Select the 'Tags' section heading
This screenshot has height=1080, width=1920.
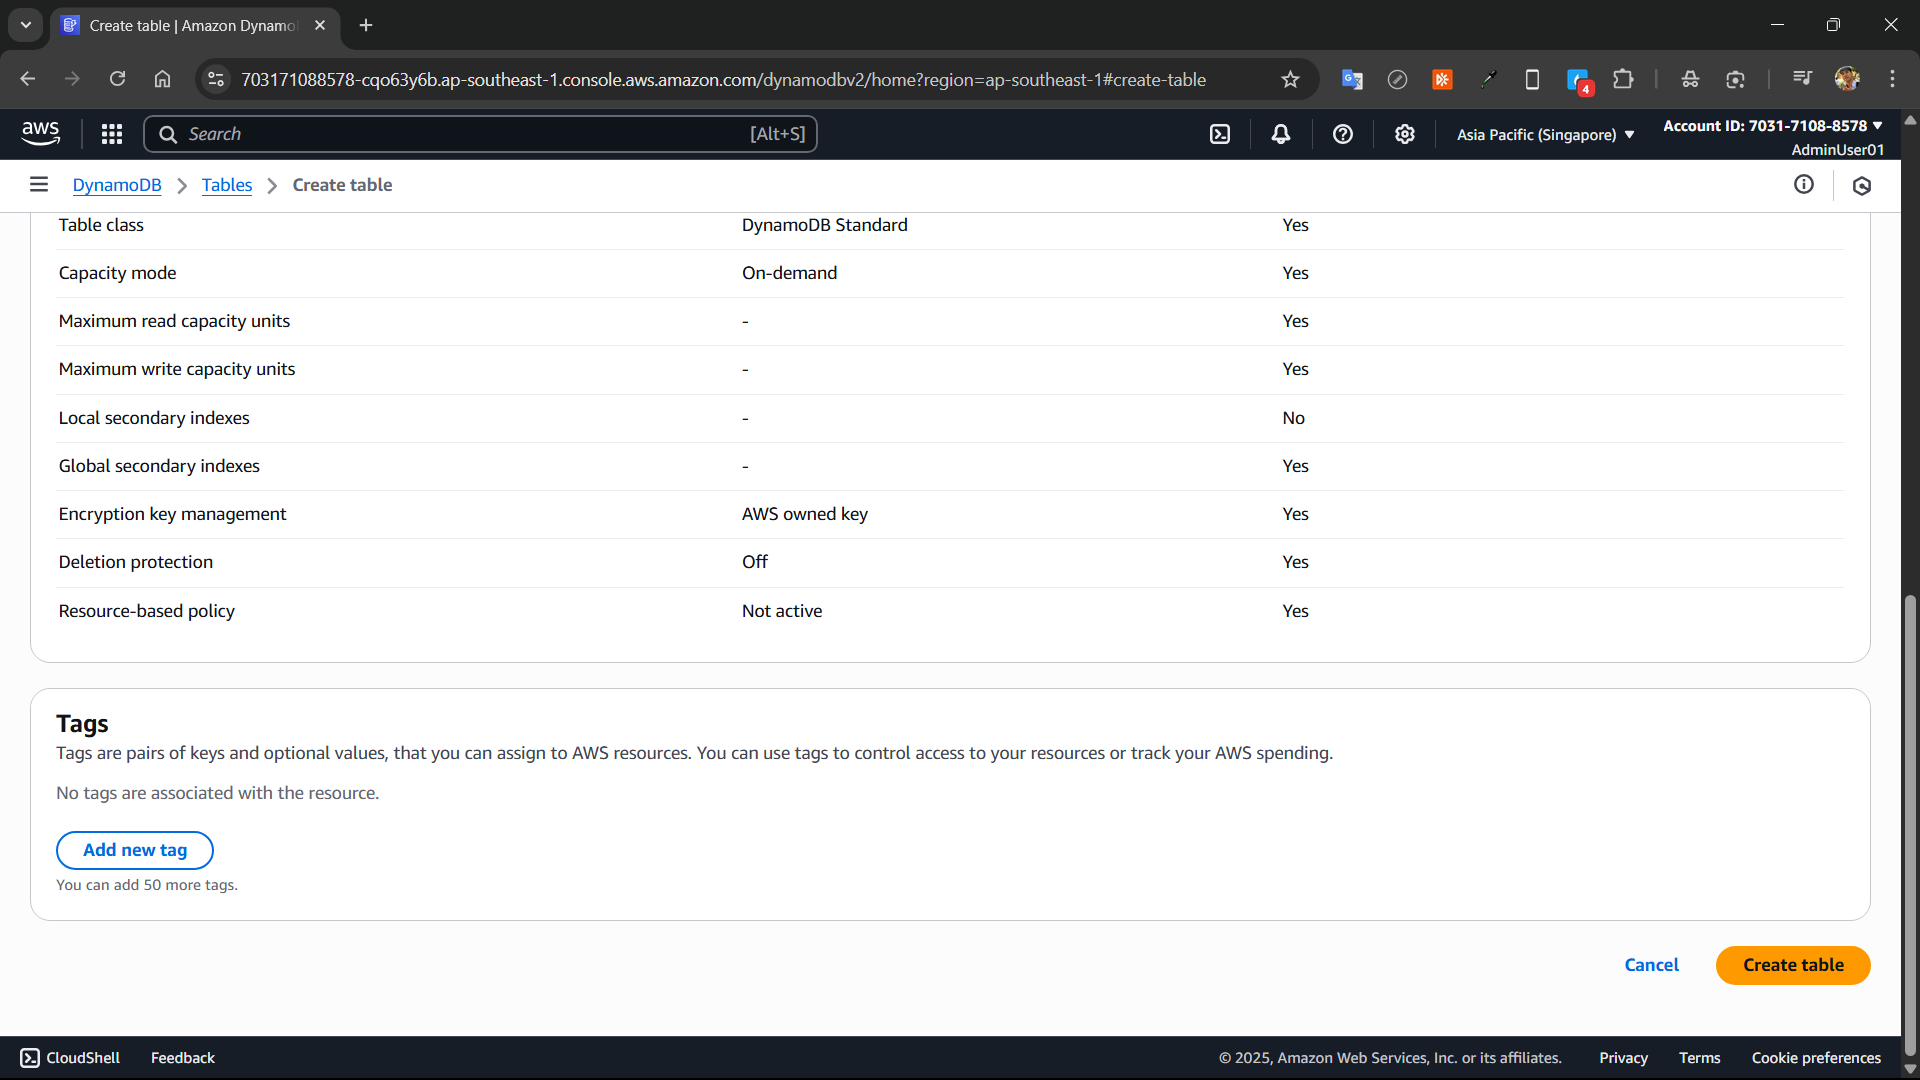pos(82,723)
